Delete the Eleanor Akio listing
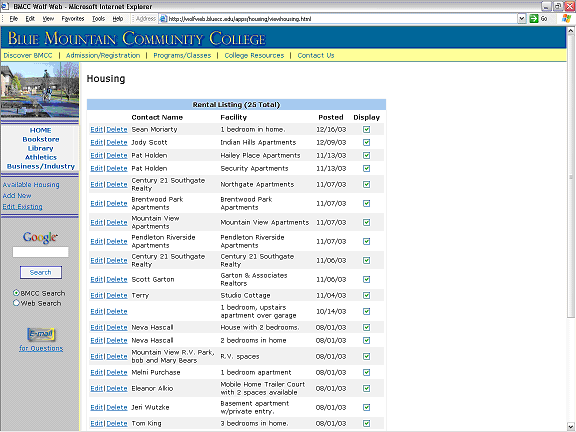 [117, 388]
